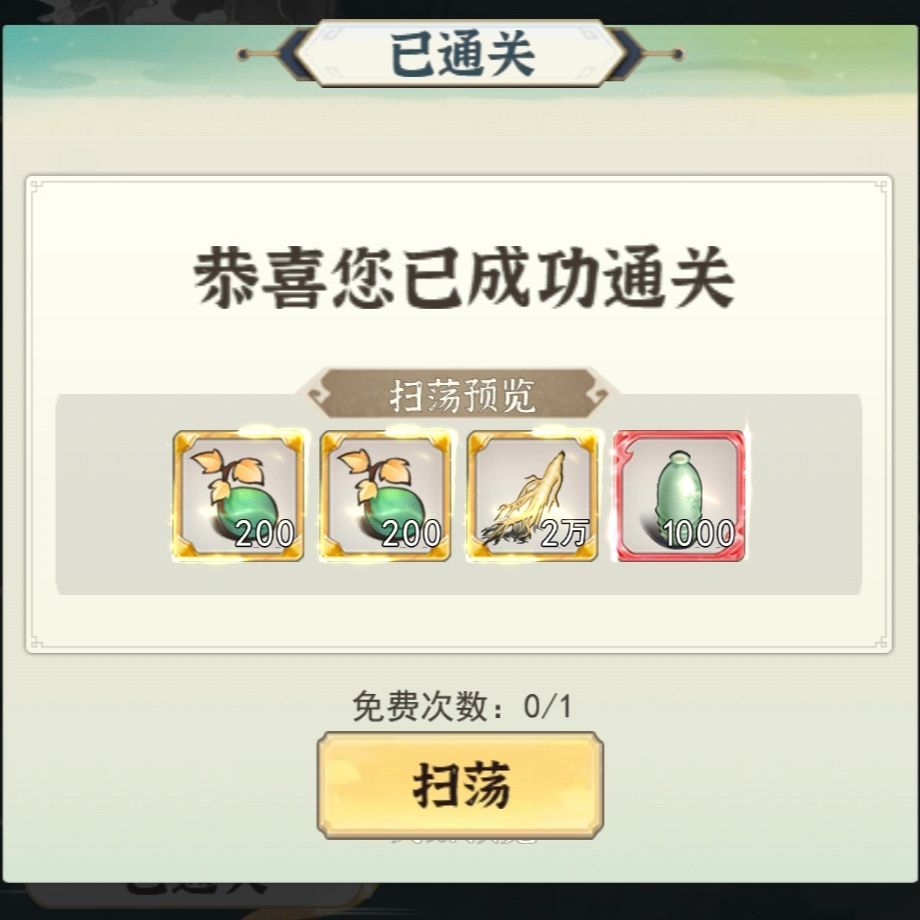Select the second green herb pouch reward

pos(385,496)
